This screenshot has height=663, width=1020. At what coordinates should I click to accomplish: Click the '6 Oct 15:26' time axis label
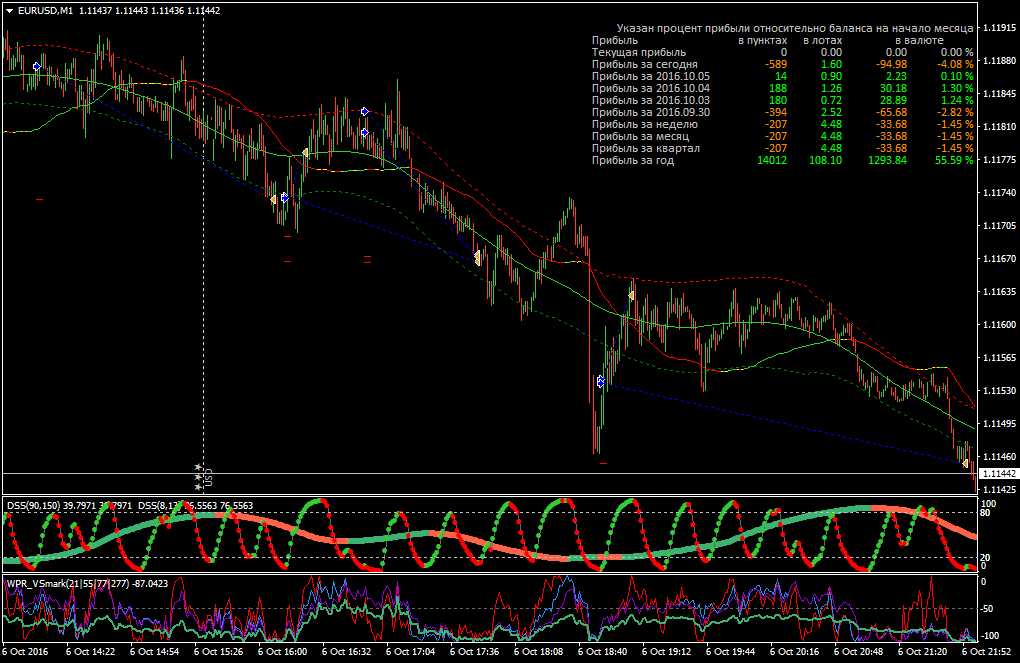click(219, 651)
